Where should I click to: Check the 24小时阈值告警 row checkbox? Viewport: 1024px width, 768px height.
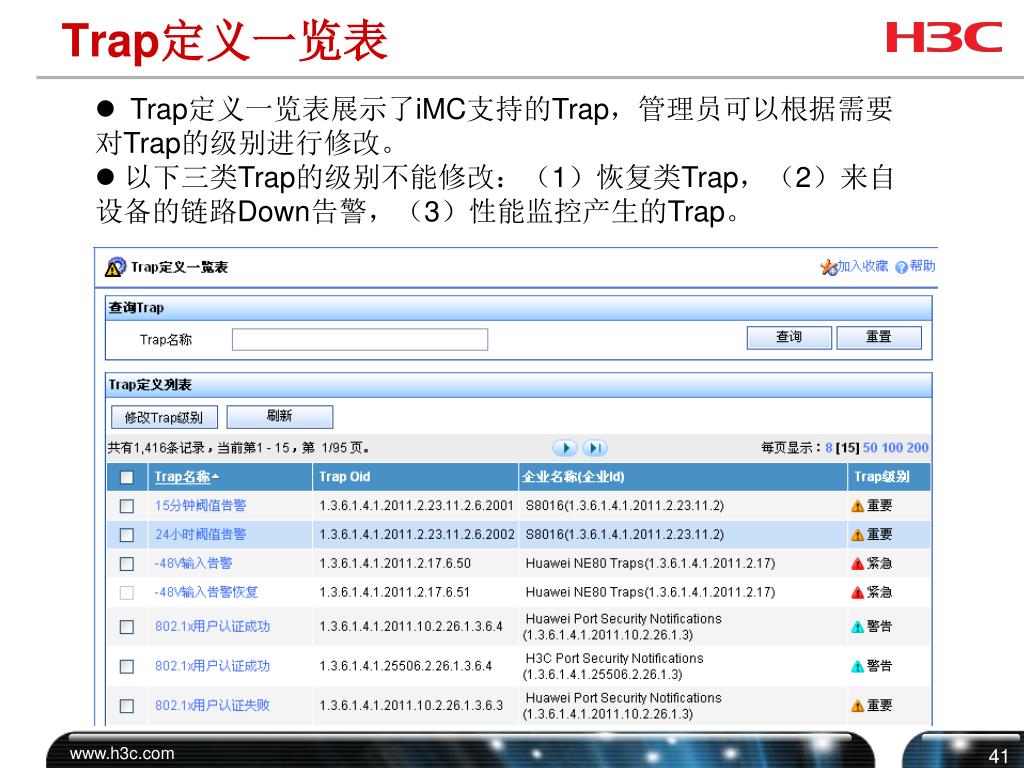pos(127,535)
